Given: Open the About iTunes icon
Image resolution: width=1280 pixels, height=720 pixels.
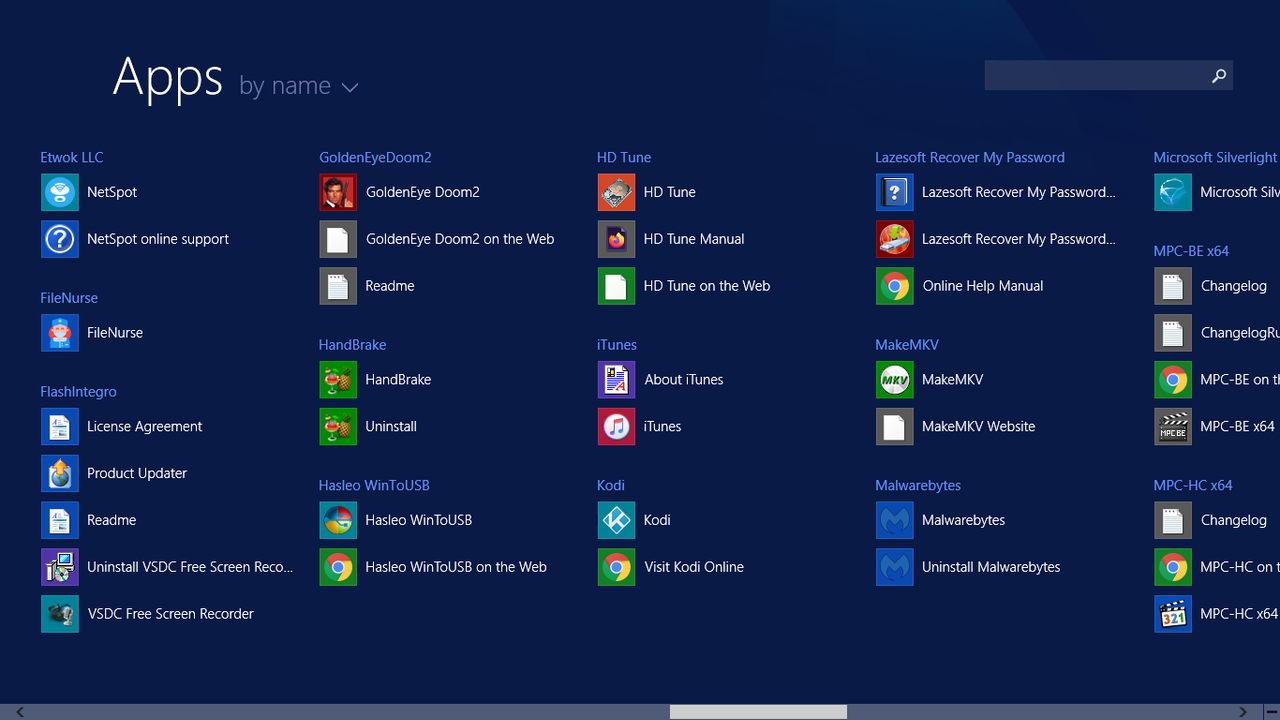Looking at the screenshot, I should pyautogui.click(x=616, y=380).
